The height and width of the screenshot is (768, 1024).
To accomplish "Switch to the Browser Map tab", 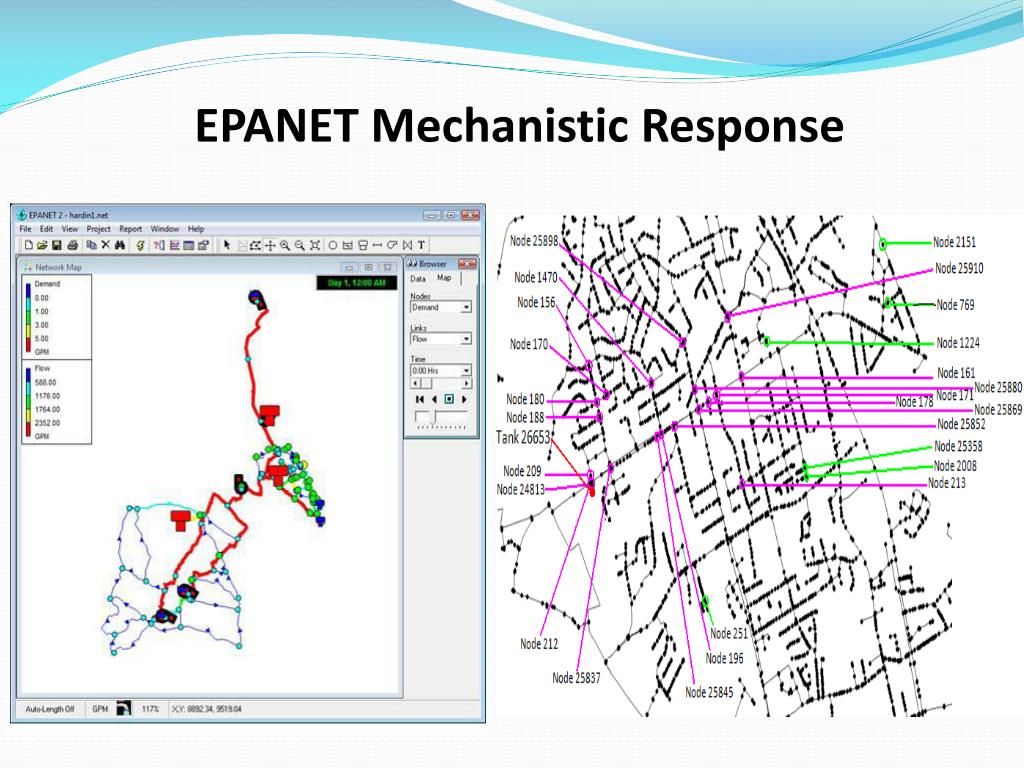I will pyautogui.click(x=444, y=278).
